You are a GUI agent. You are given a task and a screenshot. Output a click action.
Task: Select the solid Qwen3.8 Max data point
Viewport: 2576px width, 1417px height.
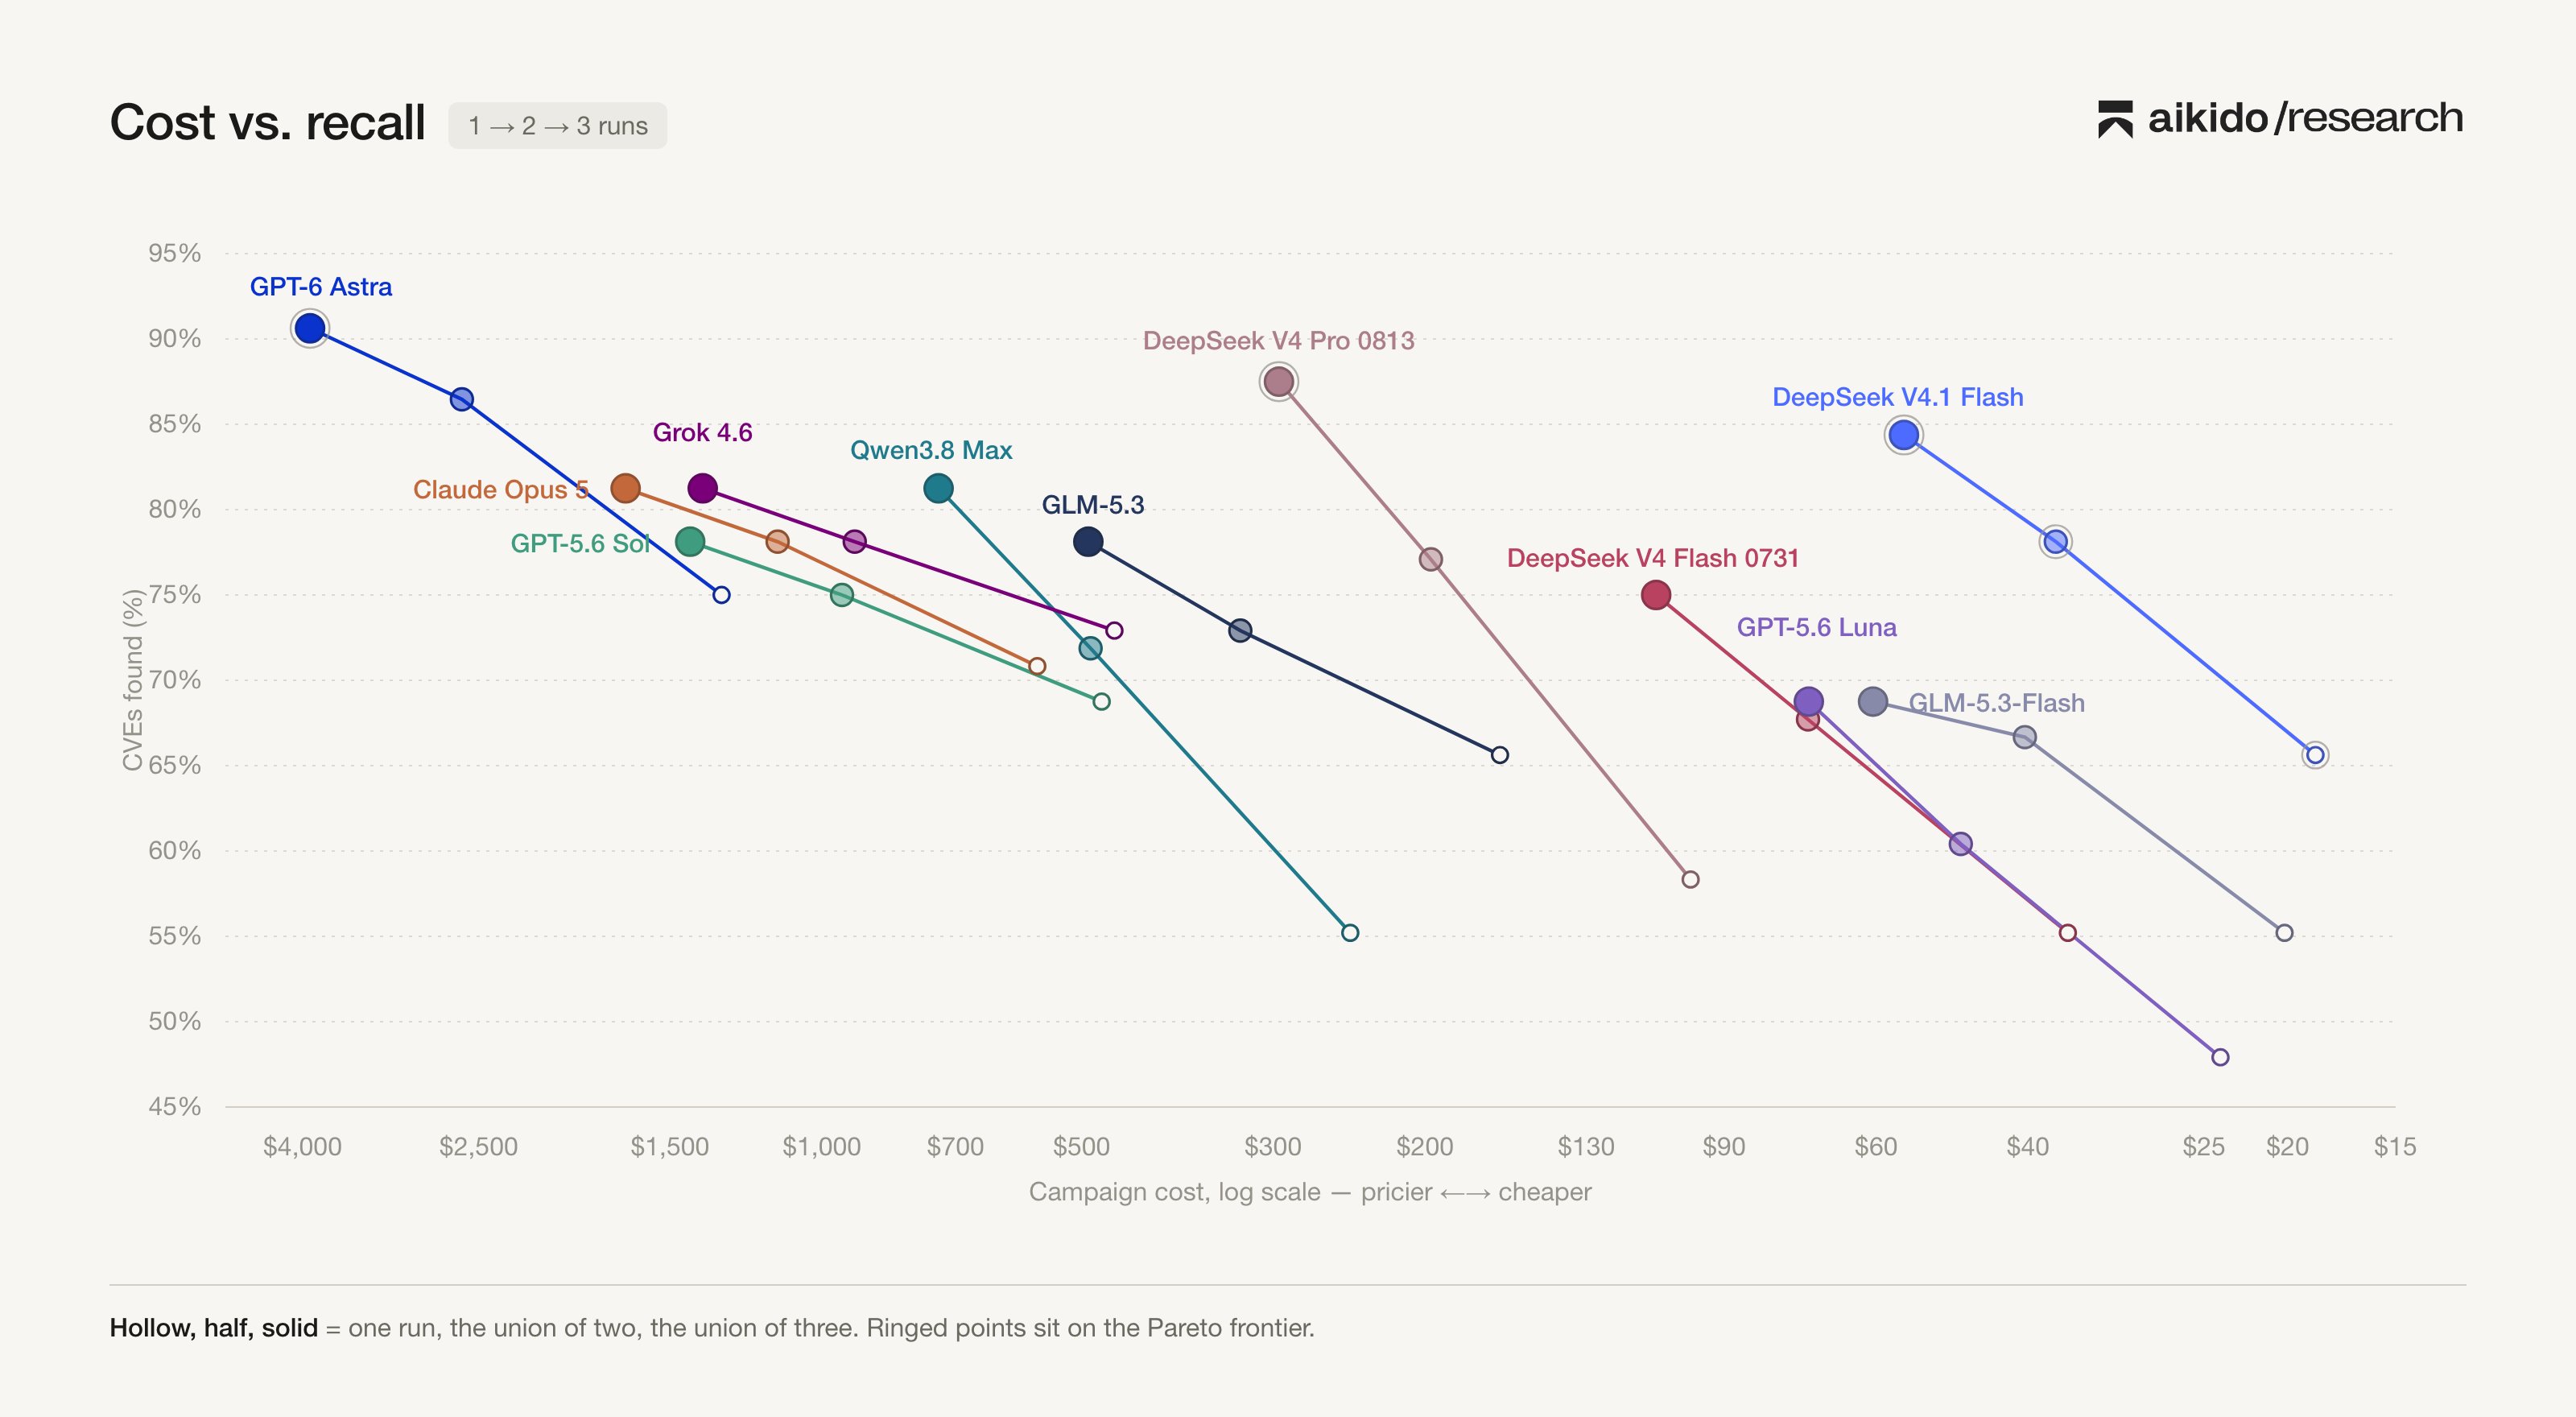[x=938, y=489]
